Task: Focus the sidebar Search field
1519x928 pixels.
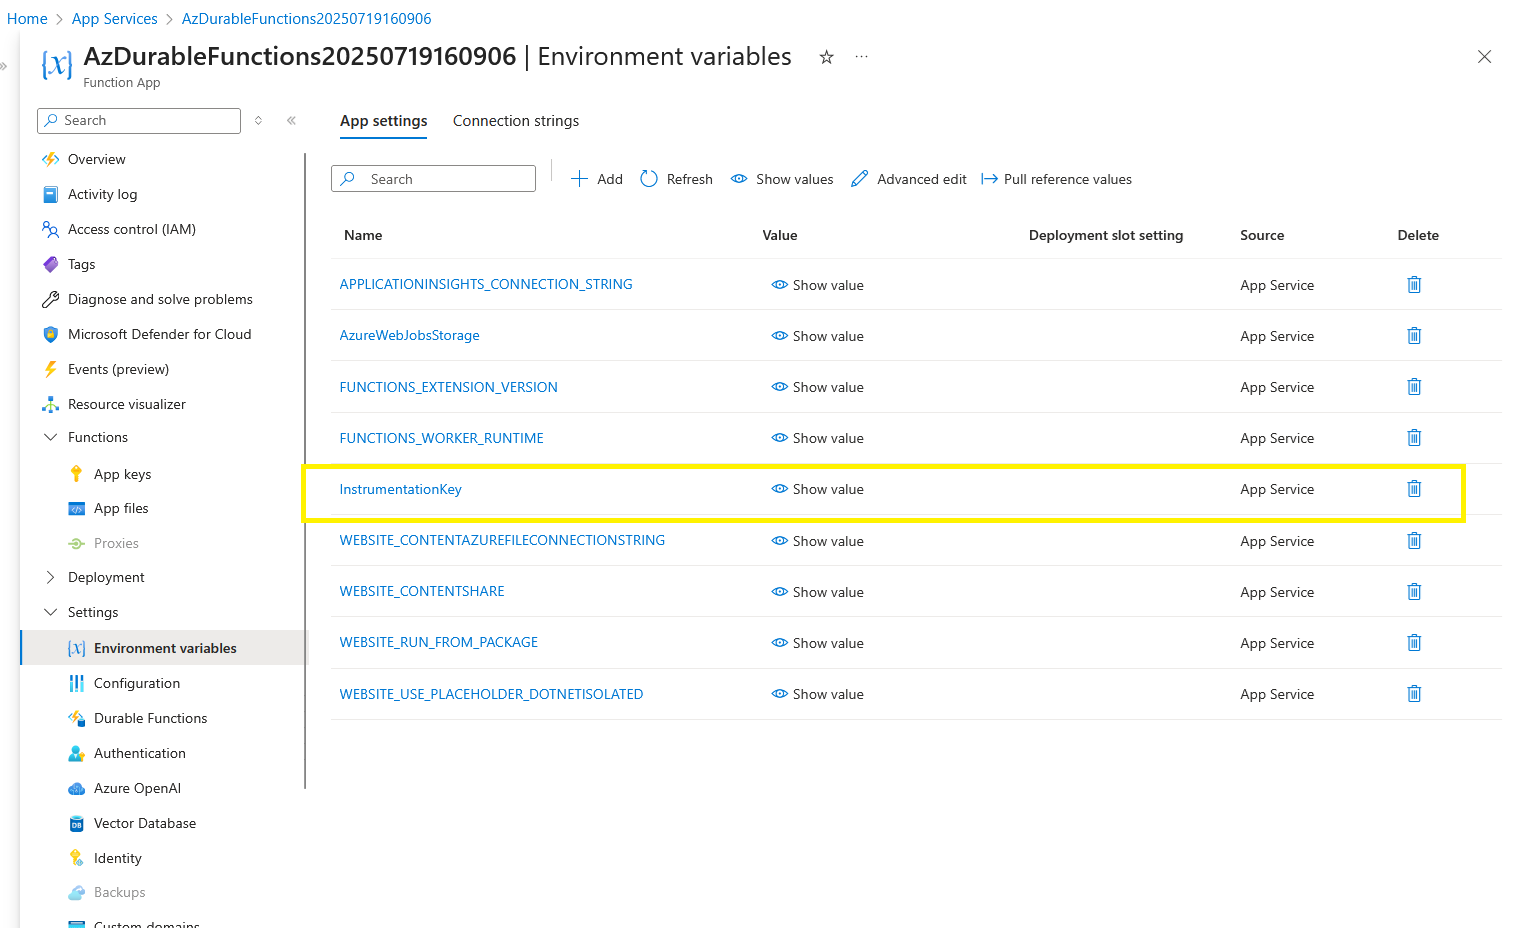Action: pyautogui.click(x=139, y=120)
